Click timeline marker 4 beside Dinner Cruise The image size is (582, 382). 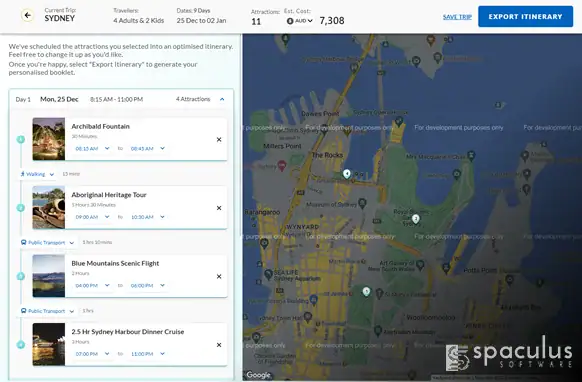click(21, 345)
